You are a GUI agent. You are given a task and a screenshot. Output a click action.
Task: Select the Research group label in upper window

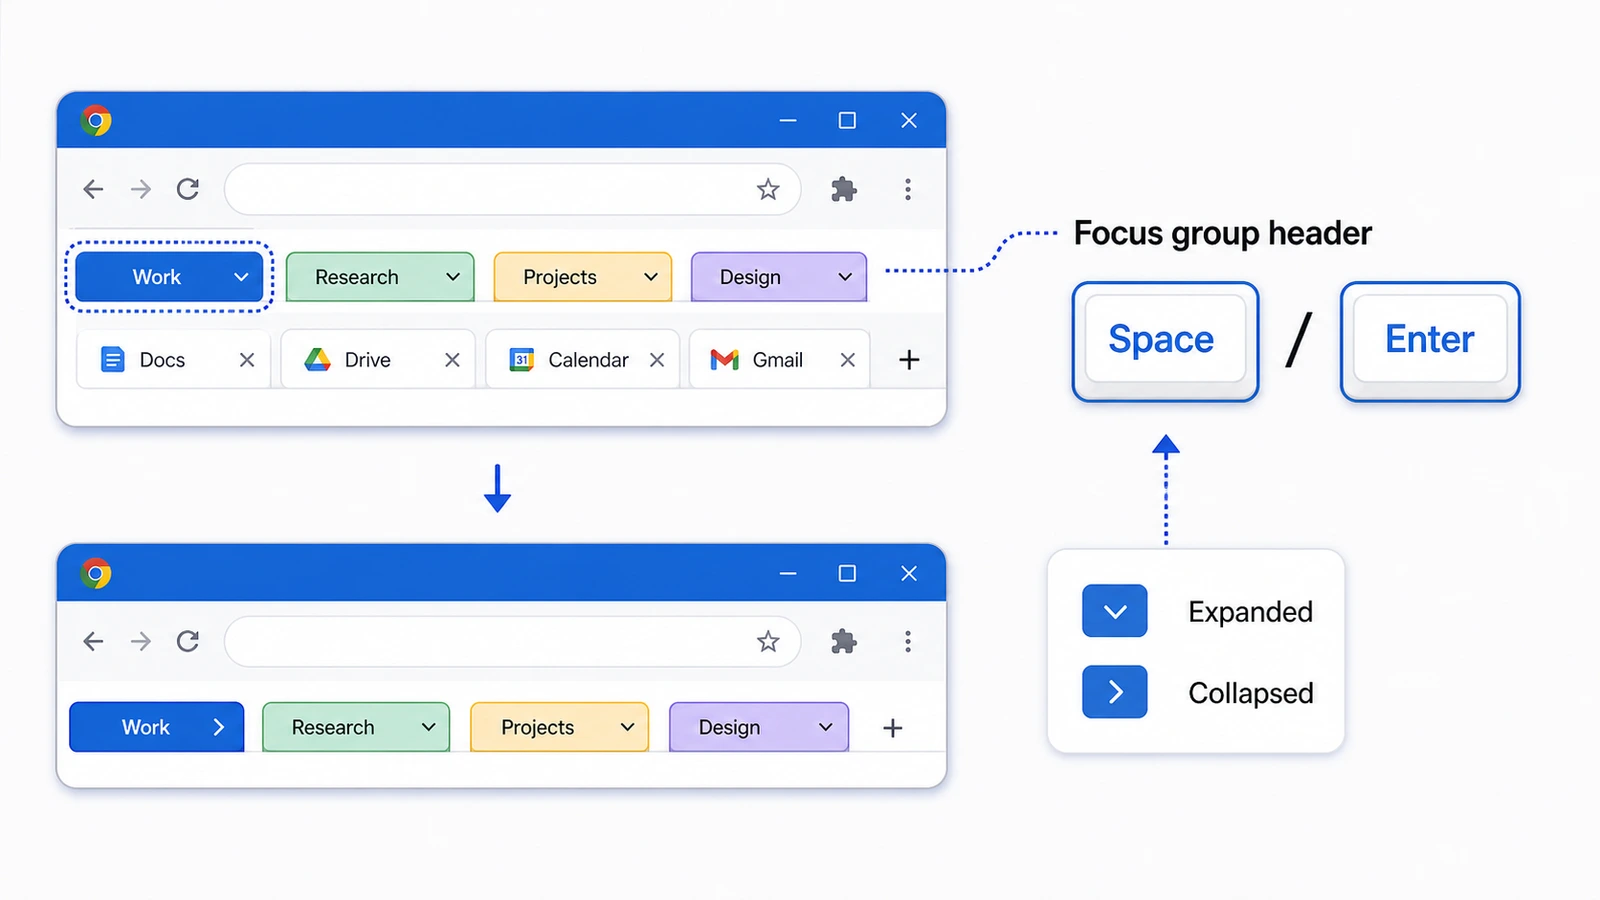point(357,277)
